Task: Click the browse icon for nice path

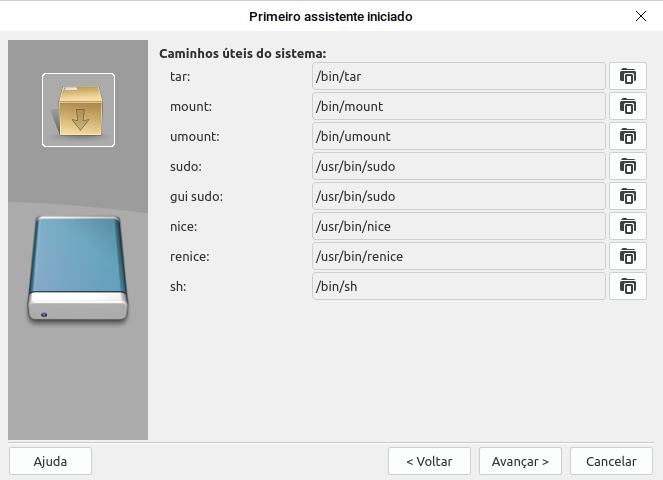Action: (627, 226)
